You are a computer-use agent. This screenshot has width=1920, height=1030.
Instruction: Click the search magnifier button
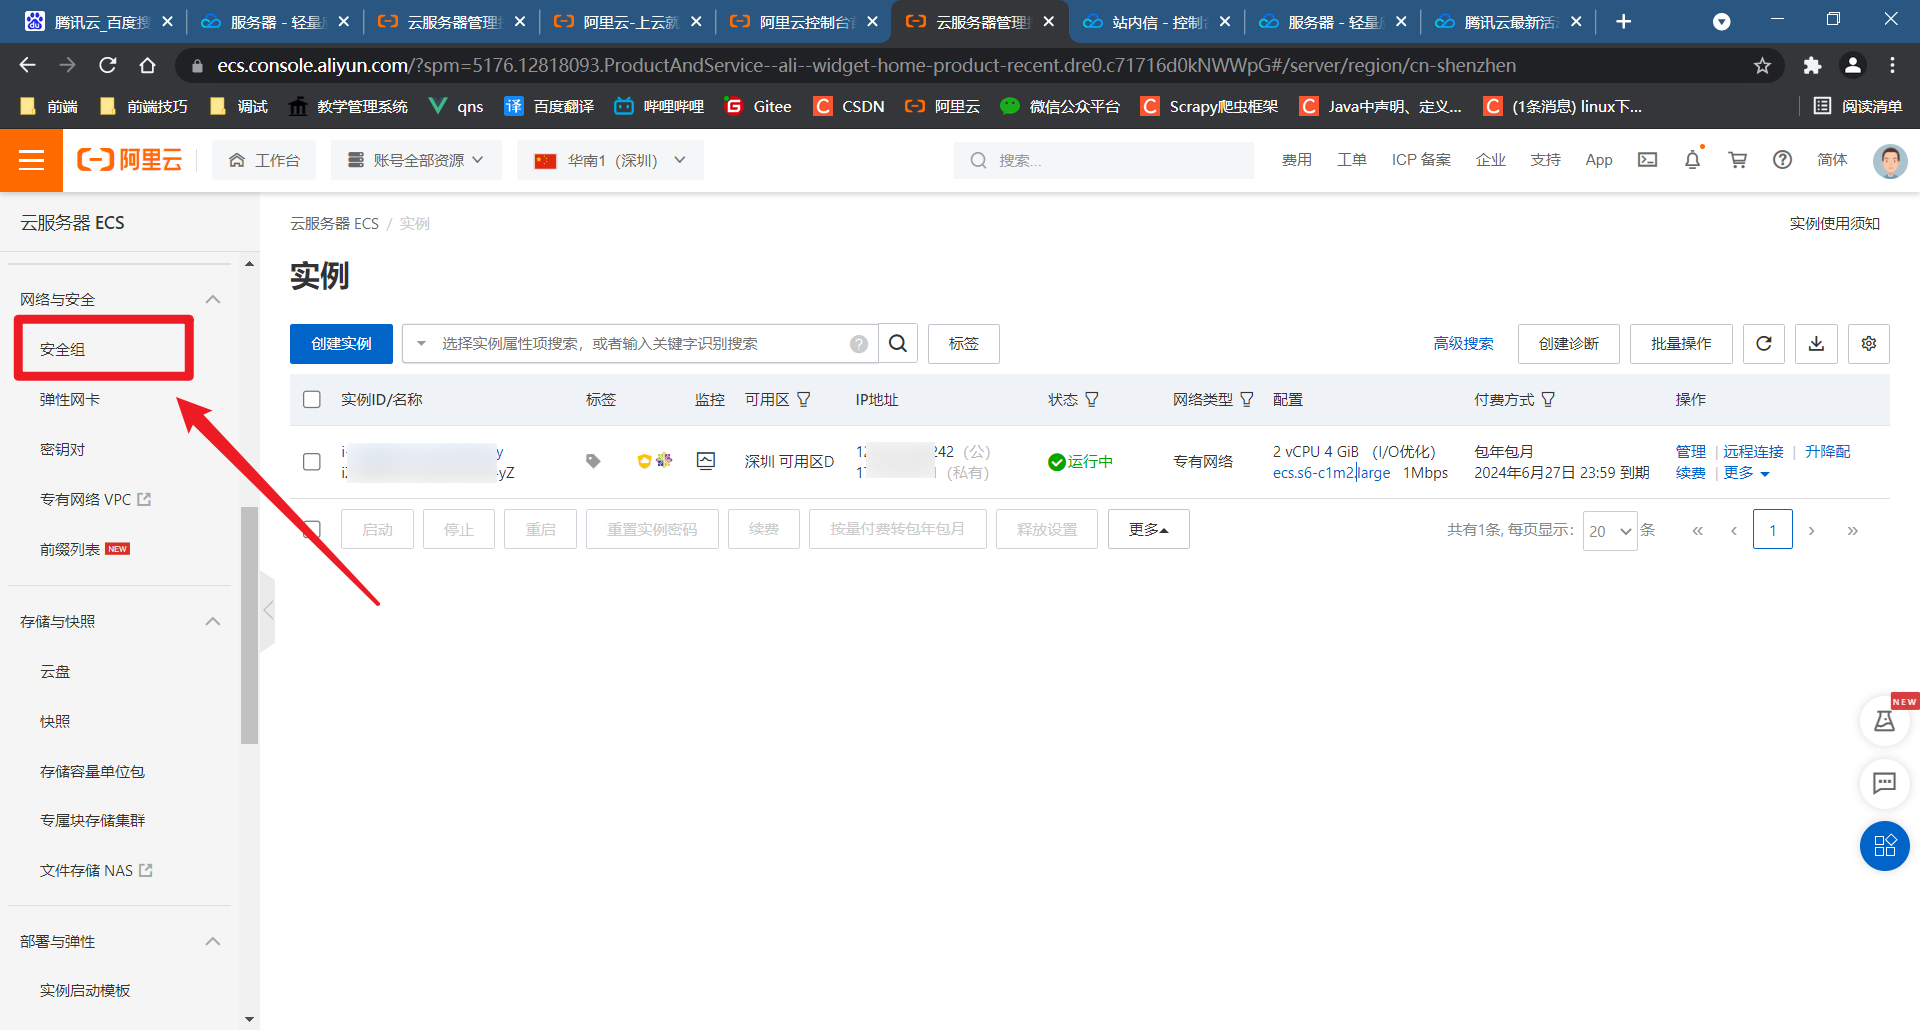(898, 344)
